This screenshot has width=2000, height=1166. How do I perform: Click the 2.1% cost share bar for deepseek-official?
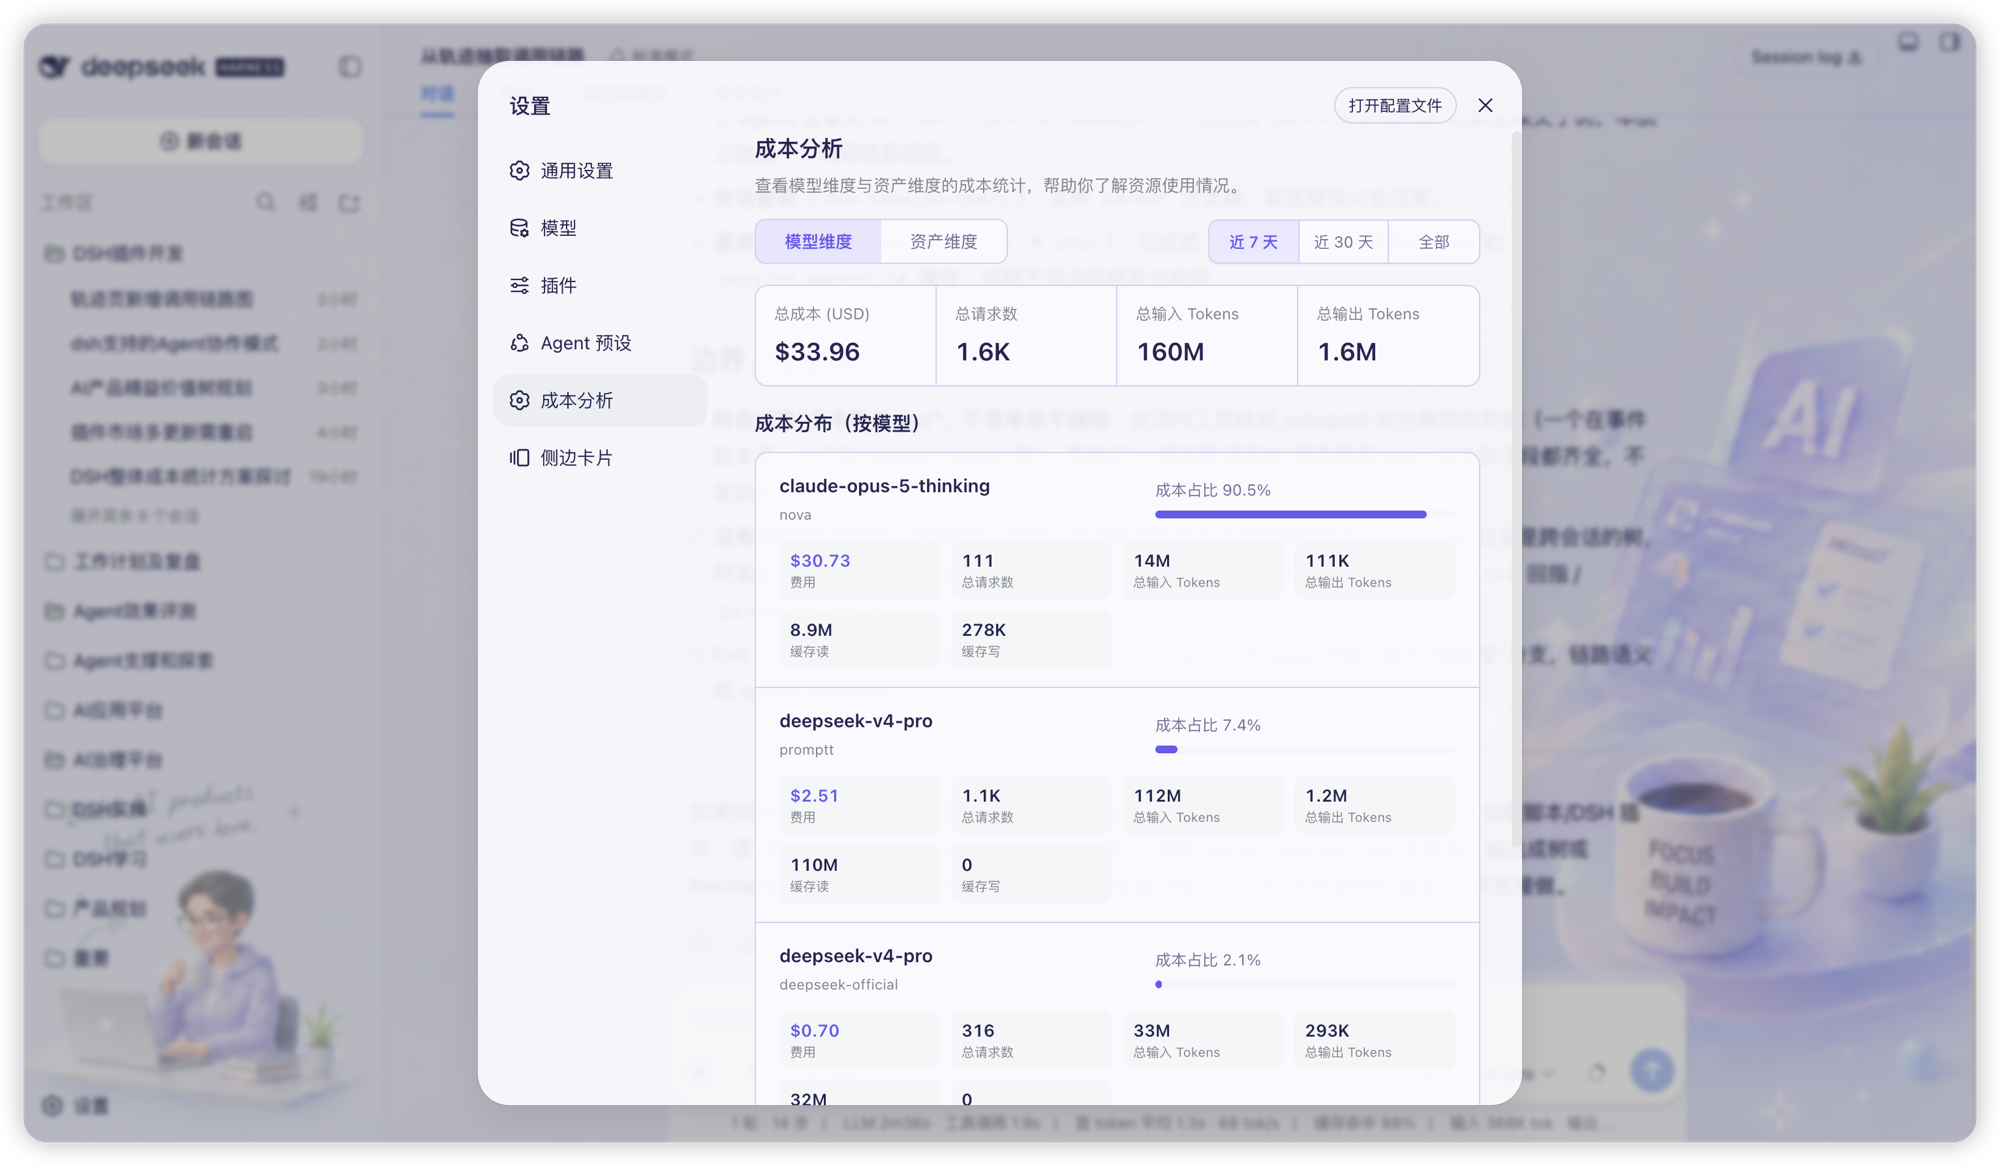(1304, 984)
